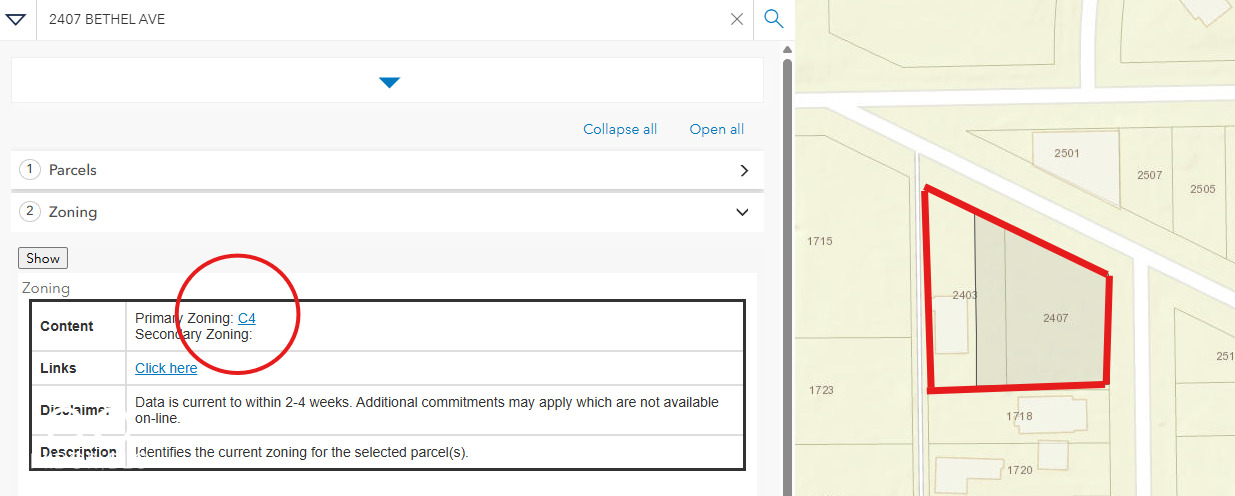Select the Secondary Zoning text

click(194, 334)
